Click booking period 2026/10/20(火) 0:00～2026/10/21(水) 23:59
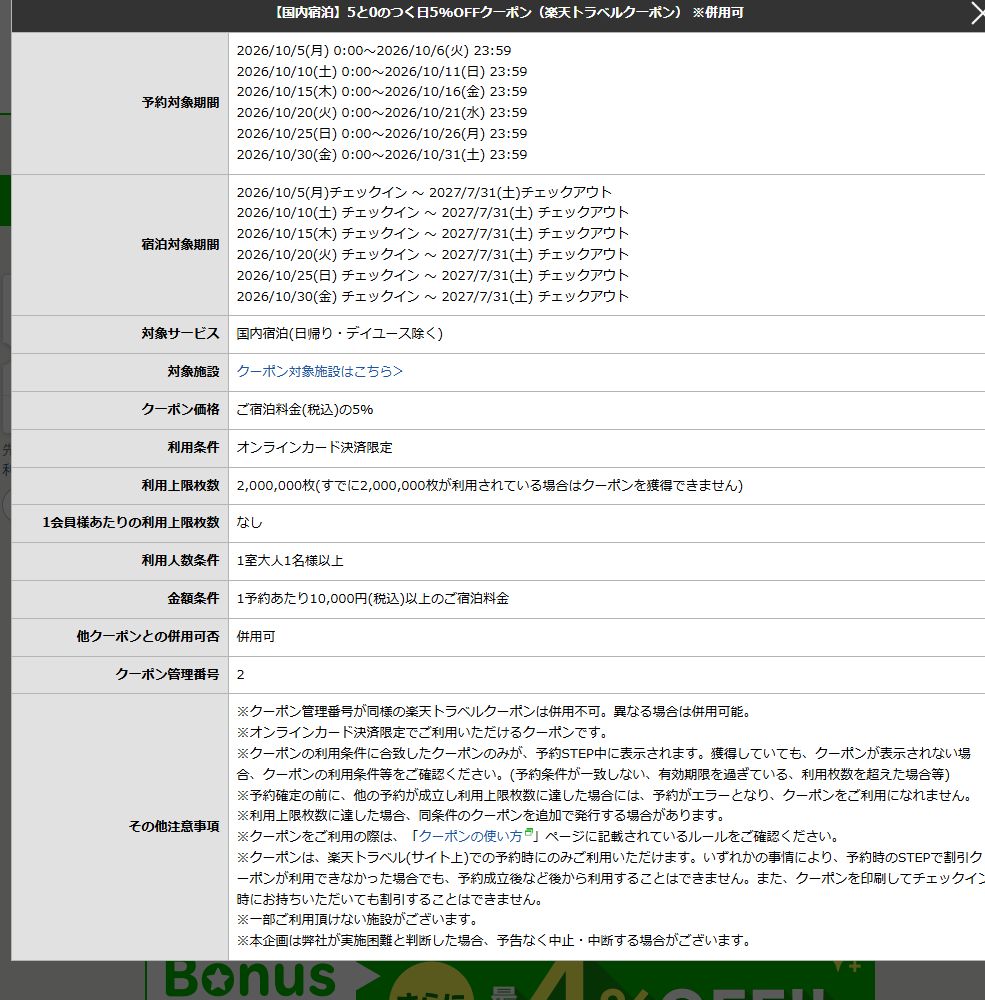 coord(381,113)
